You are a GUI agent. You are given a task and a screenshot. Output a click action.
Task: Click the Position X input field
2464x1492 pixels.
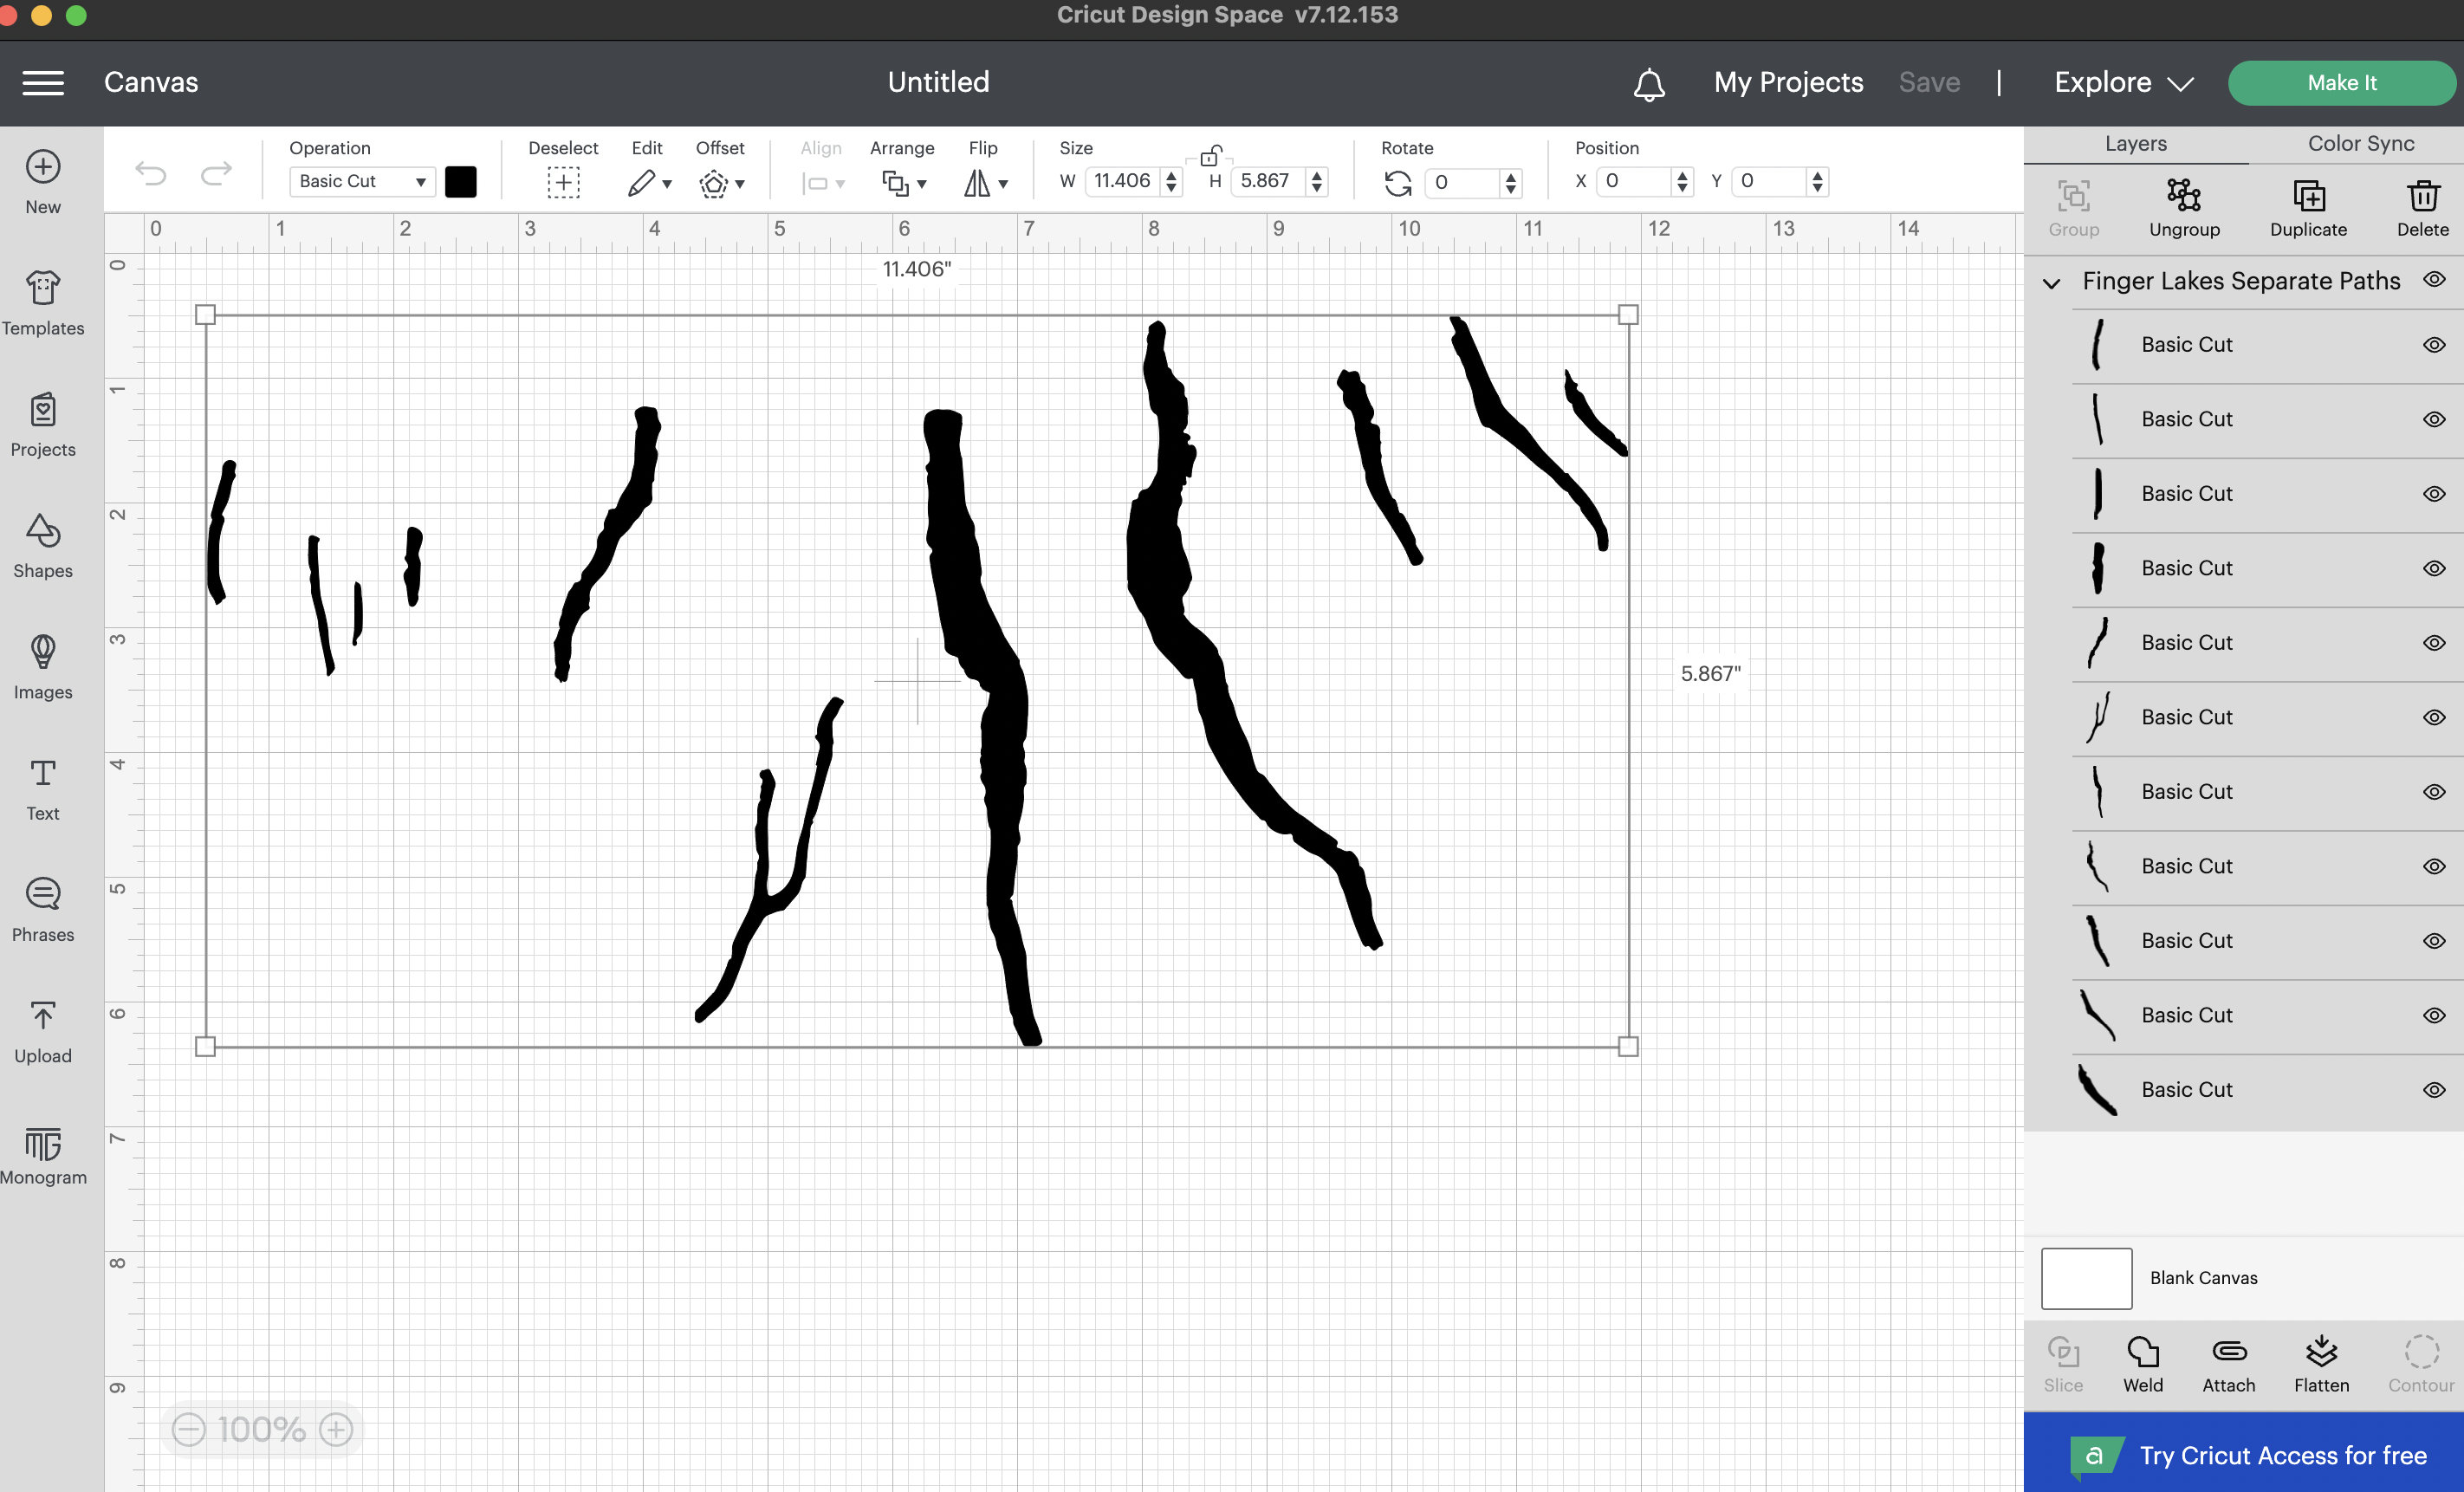coord(1635,181)
